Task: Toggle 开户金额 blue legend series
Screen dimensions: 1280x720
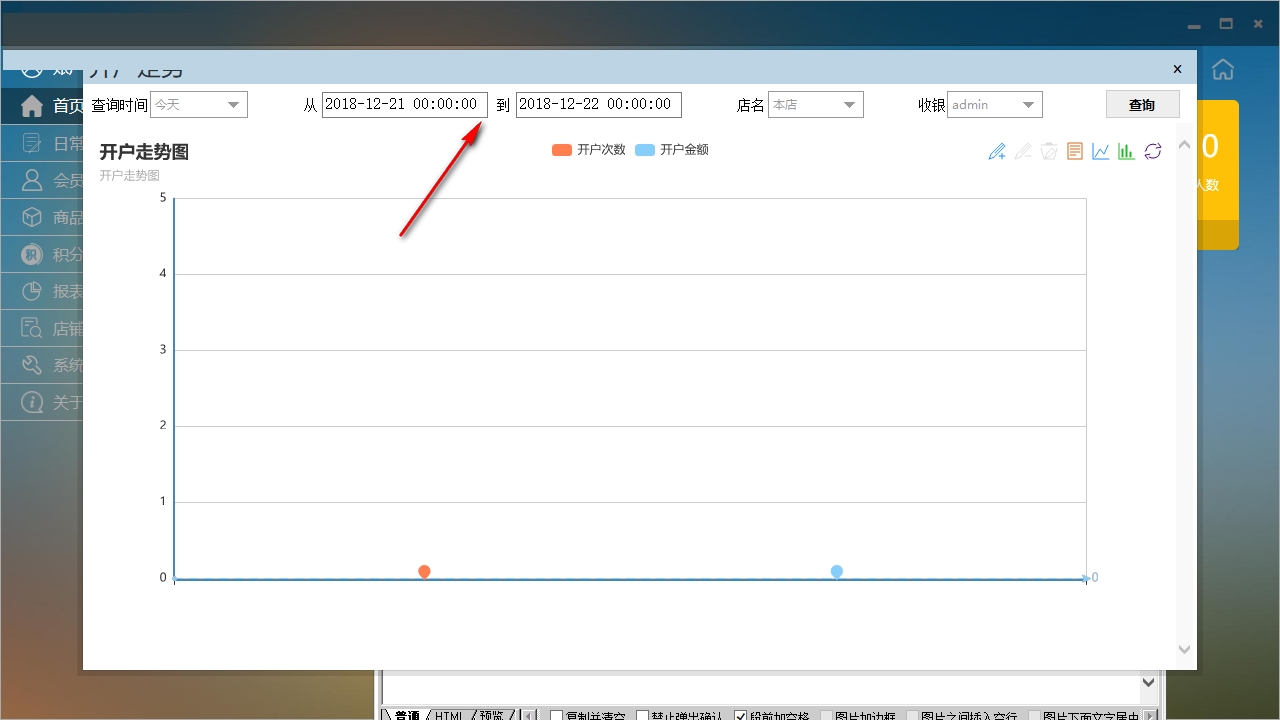Action: pyautogui.click(x=672, y=150)
